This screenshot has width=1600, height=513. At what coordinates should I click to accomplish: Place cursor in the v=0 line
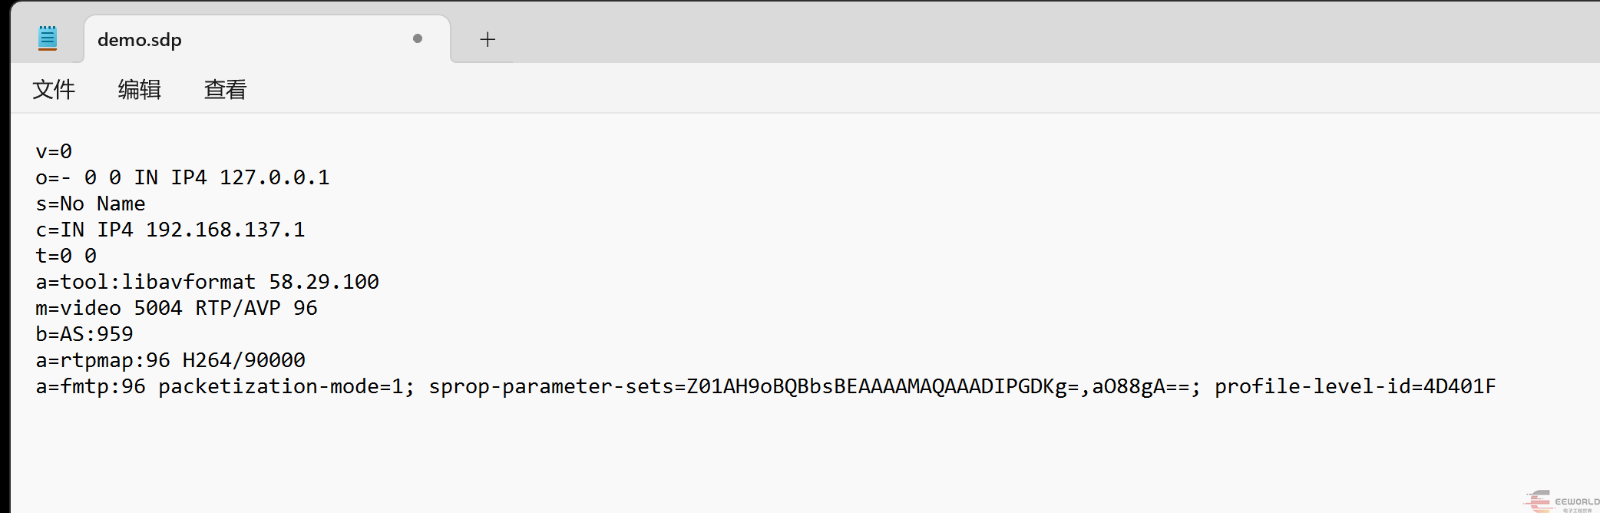pos(54,152)
